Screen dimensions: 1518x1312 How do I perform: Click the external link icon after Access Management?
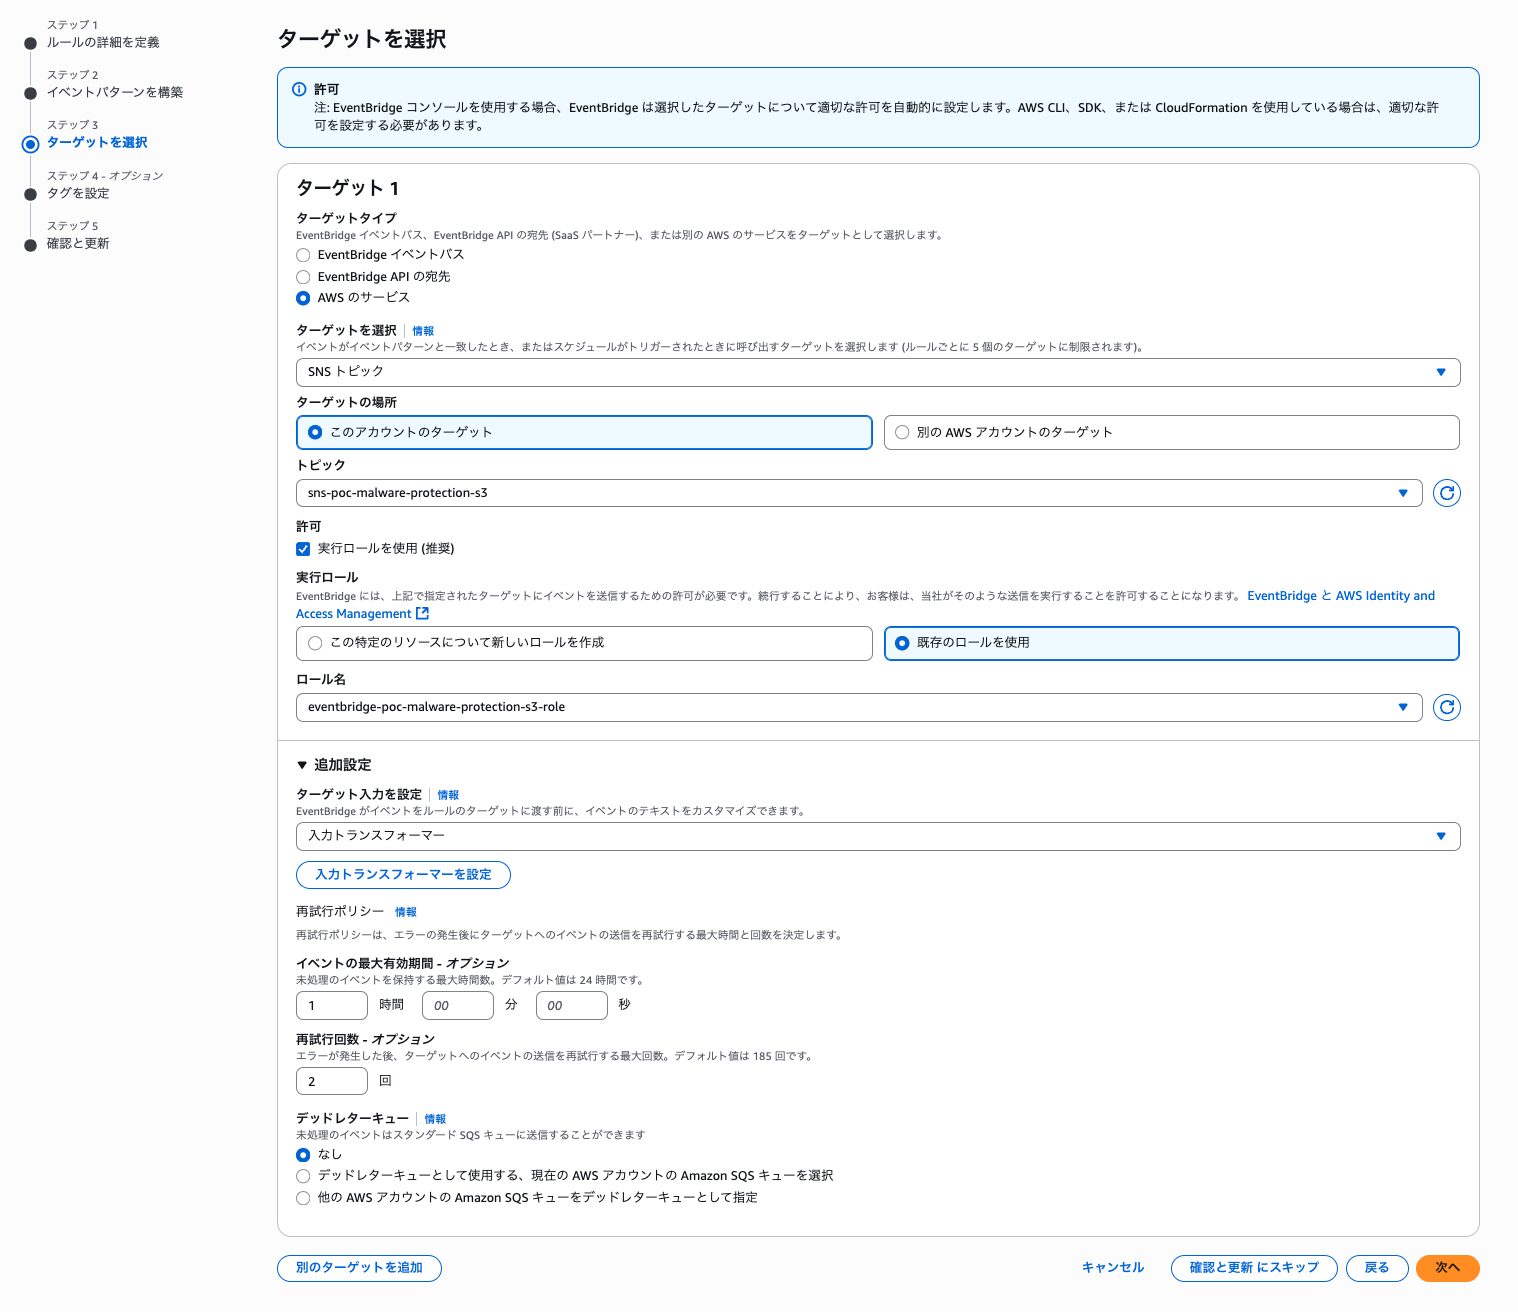422,613
